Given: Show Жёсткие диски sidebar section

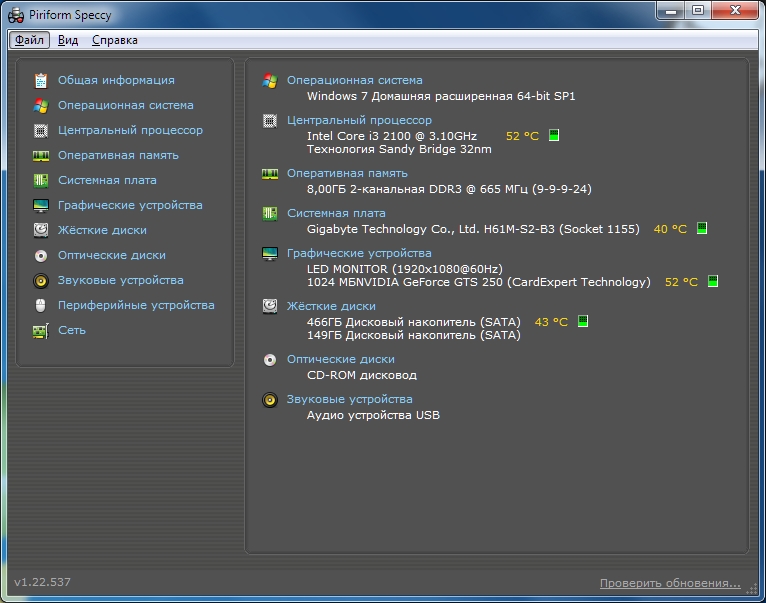Looking at the screenshot, I should [x=102, y=230].
